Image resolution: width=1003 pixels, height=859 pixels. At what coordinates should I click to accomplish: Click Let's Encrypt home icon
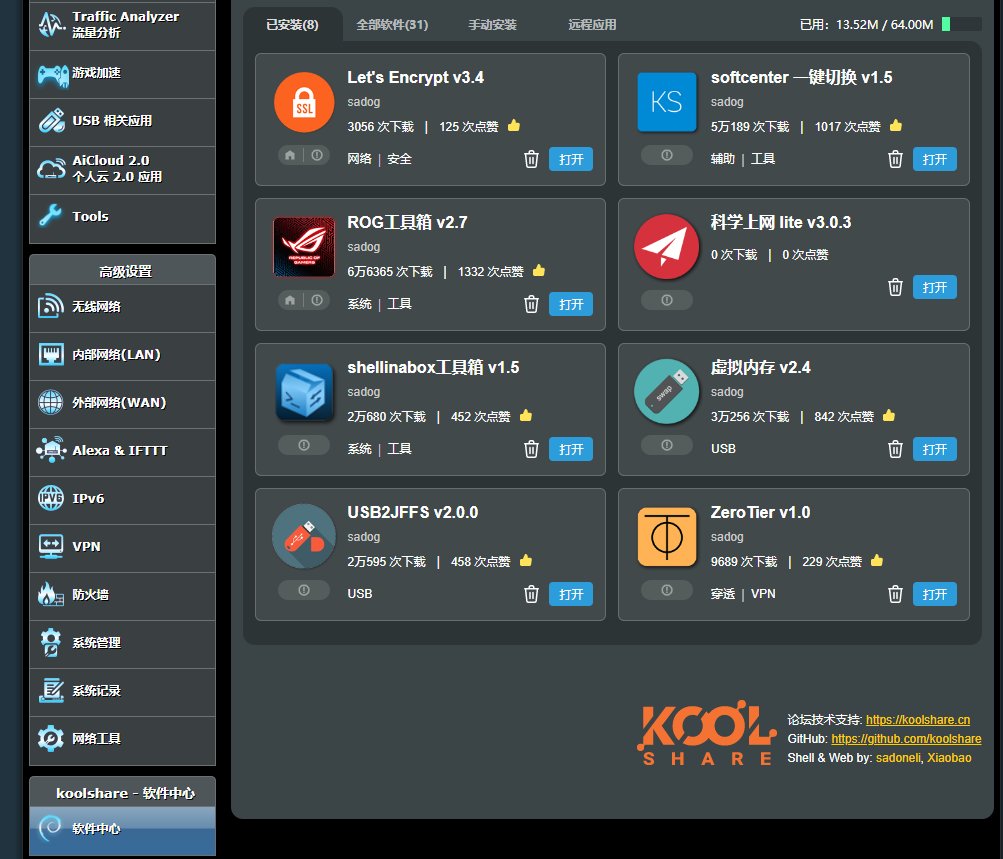point(290,155)
